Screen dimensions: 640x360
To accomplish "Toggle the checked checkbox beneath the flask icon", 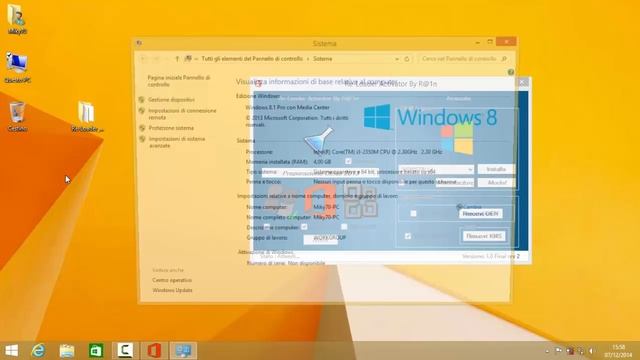I will point(348,161).
